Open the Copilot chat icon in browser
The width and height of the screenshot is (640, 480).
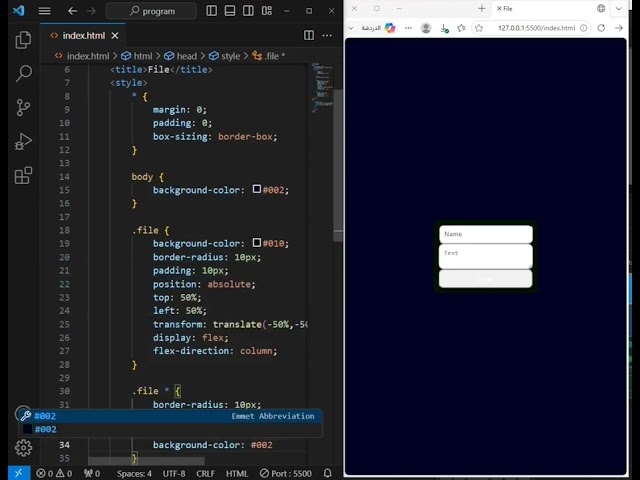pyautogui.click(x=390, y=28)
